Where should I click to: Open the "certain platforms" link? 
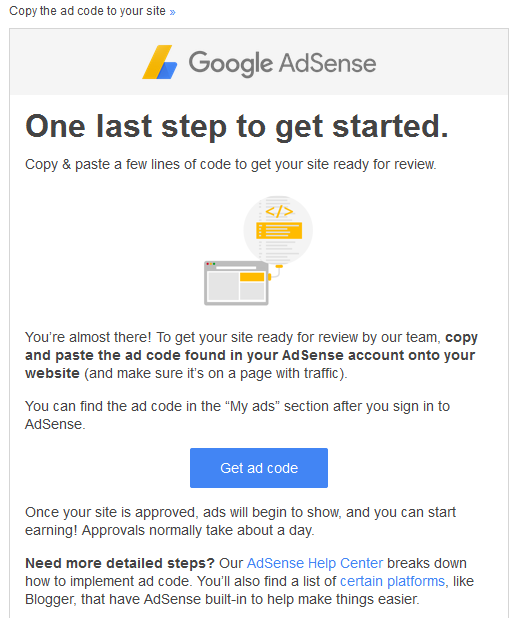392,581
